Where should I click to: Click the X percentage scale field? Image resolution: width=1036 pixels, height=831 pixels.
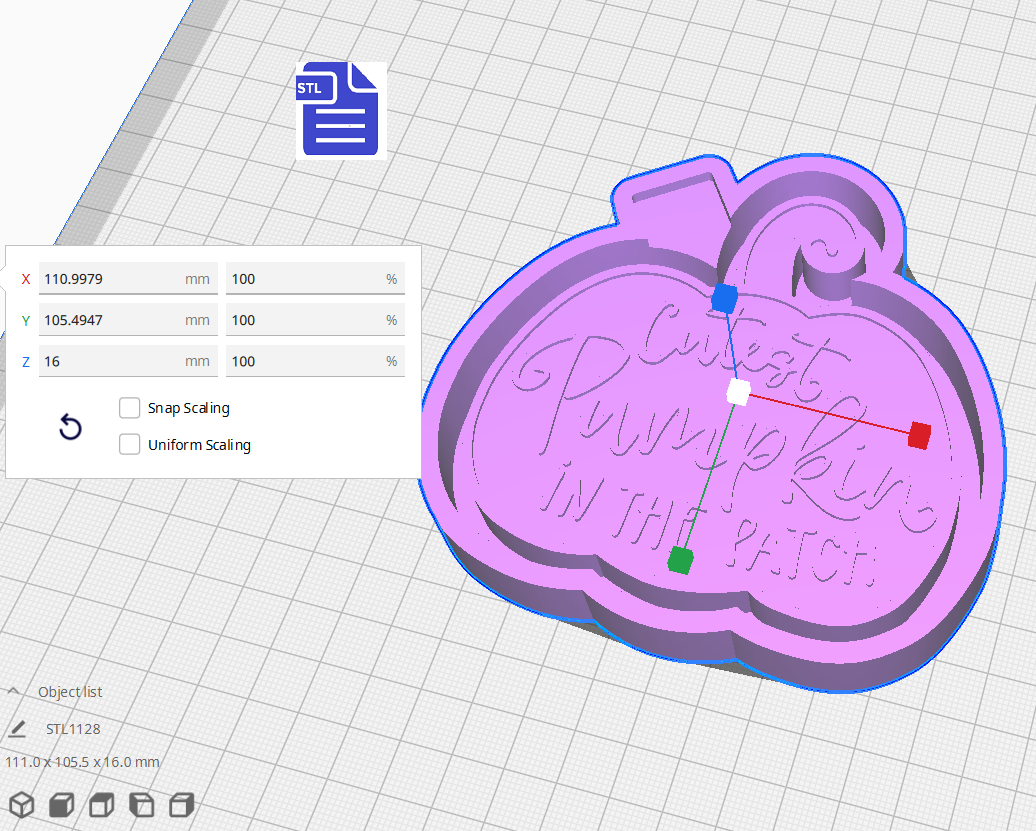[315, 279]
